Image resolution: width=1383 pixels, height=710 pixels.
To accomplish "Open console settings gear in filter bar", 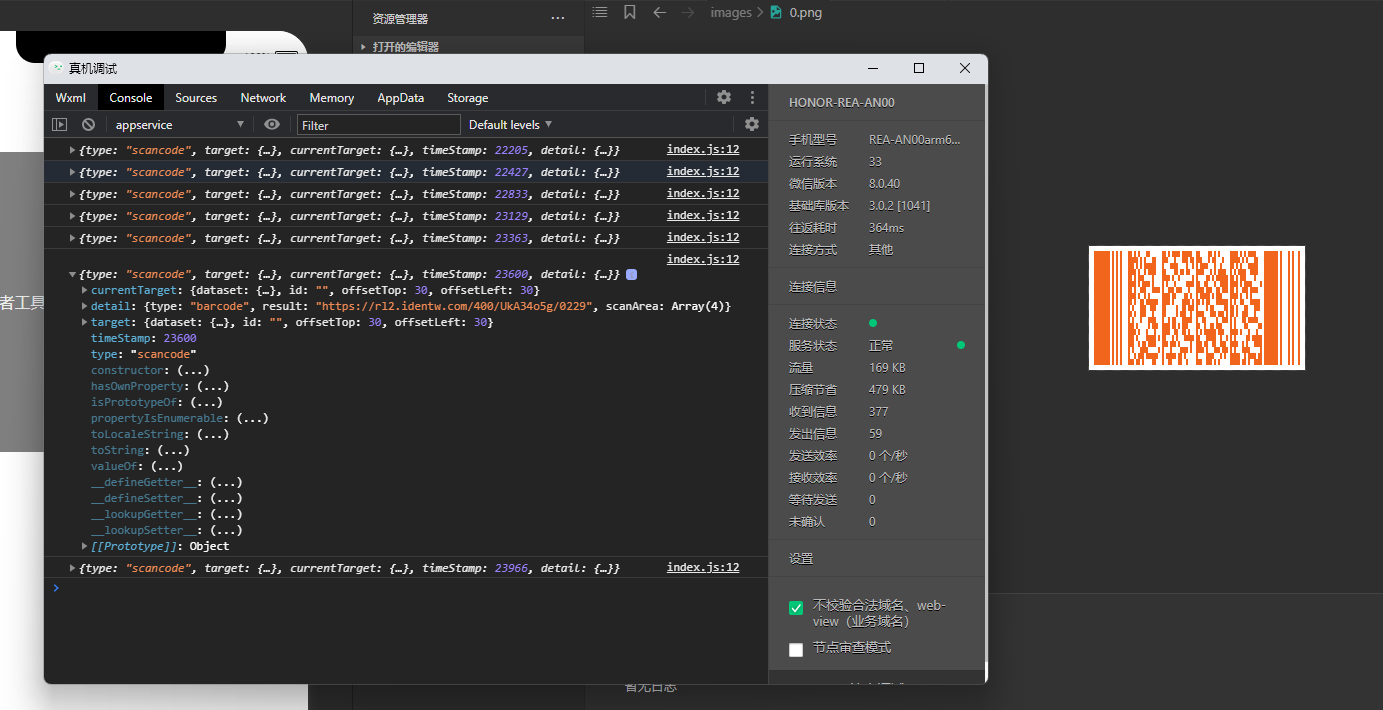I will click(x=752, y=124).
